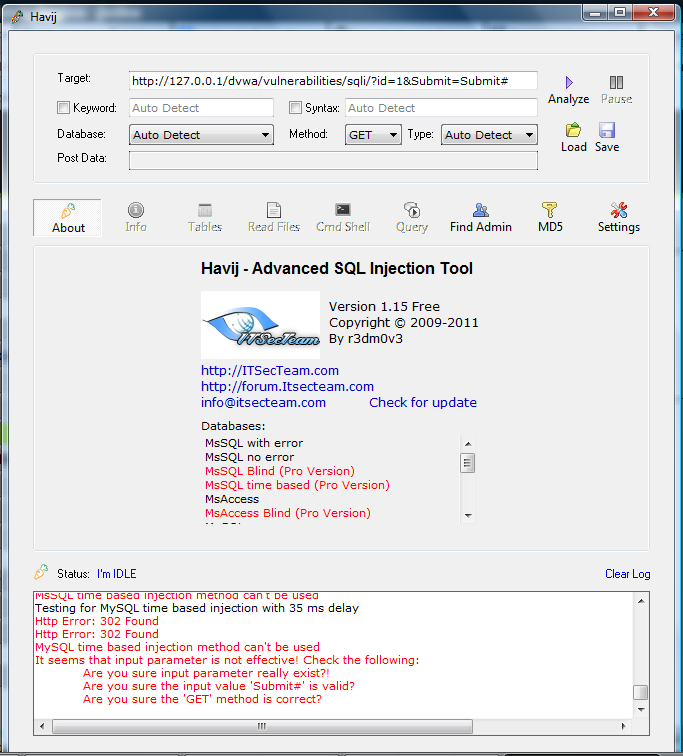Expand the Database Auto Detect dropdown
The image size is (683, 756).
click(x=201, y=135)
